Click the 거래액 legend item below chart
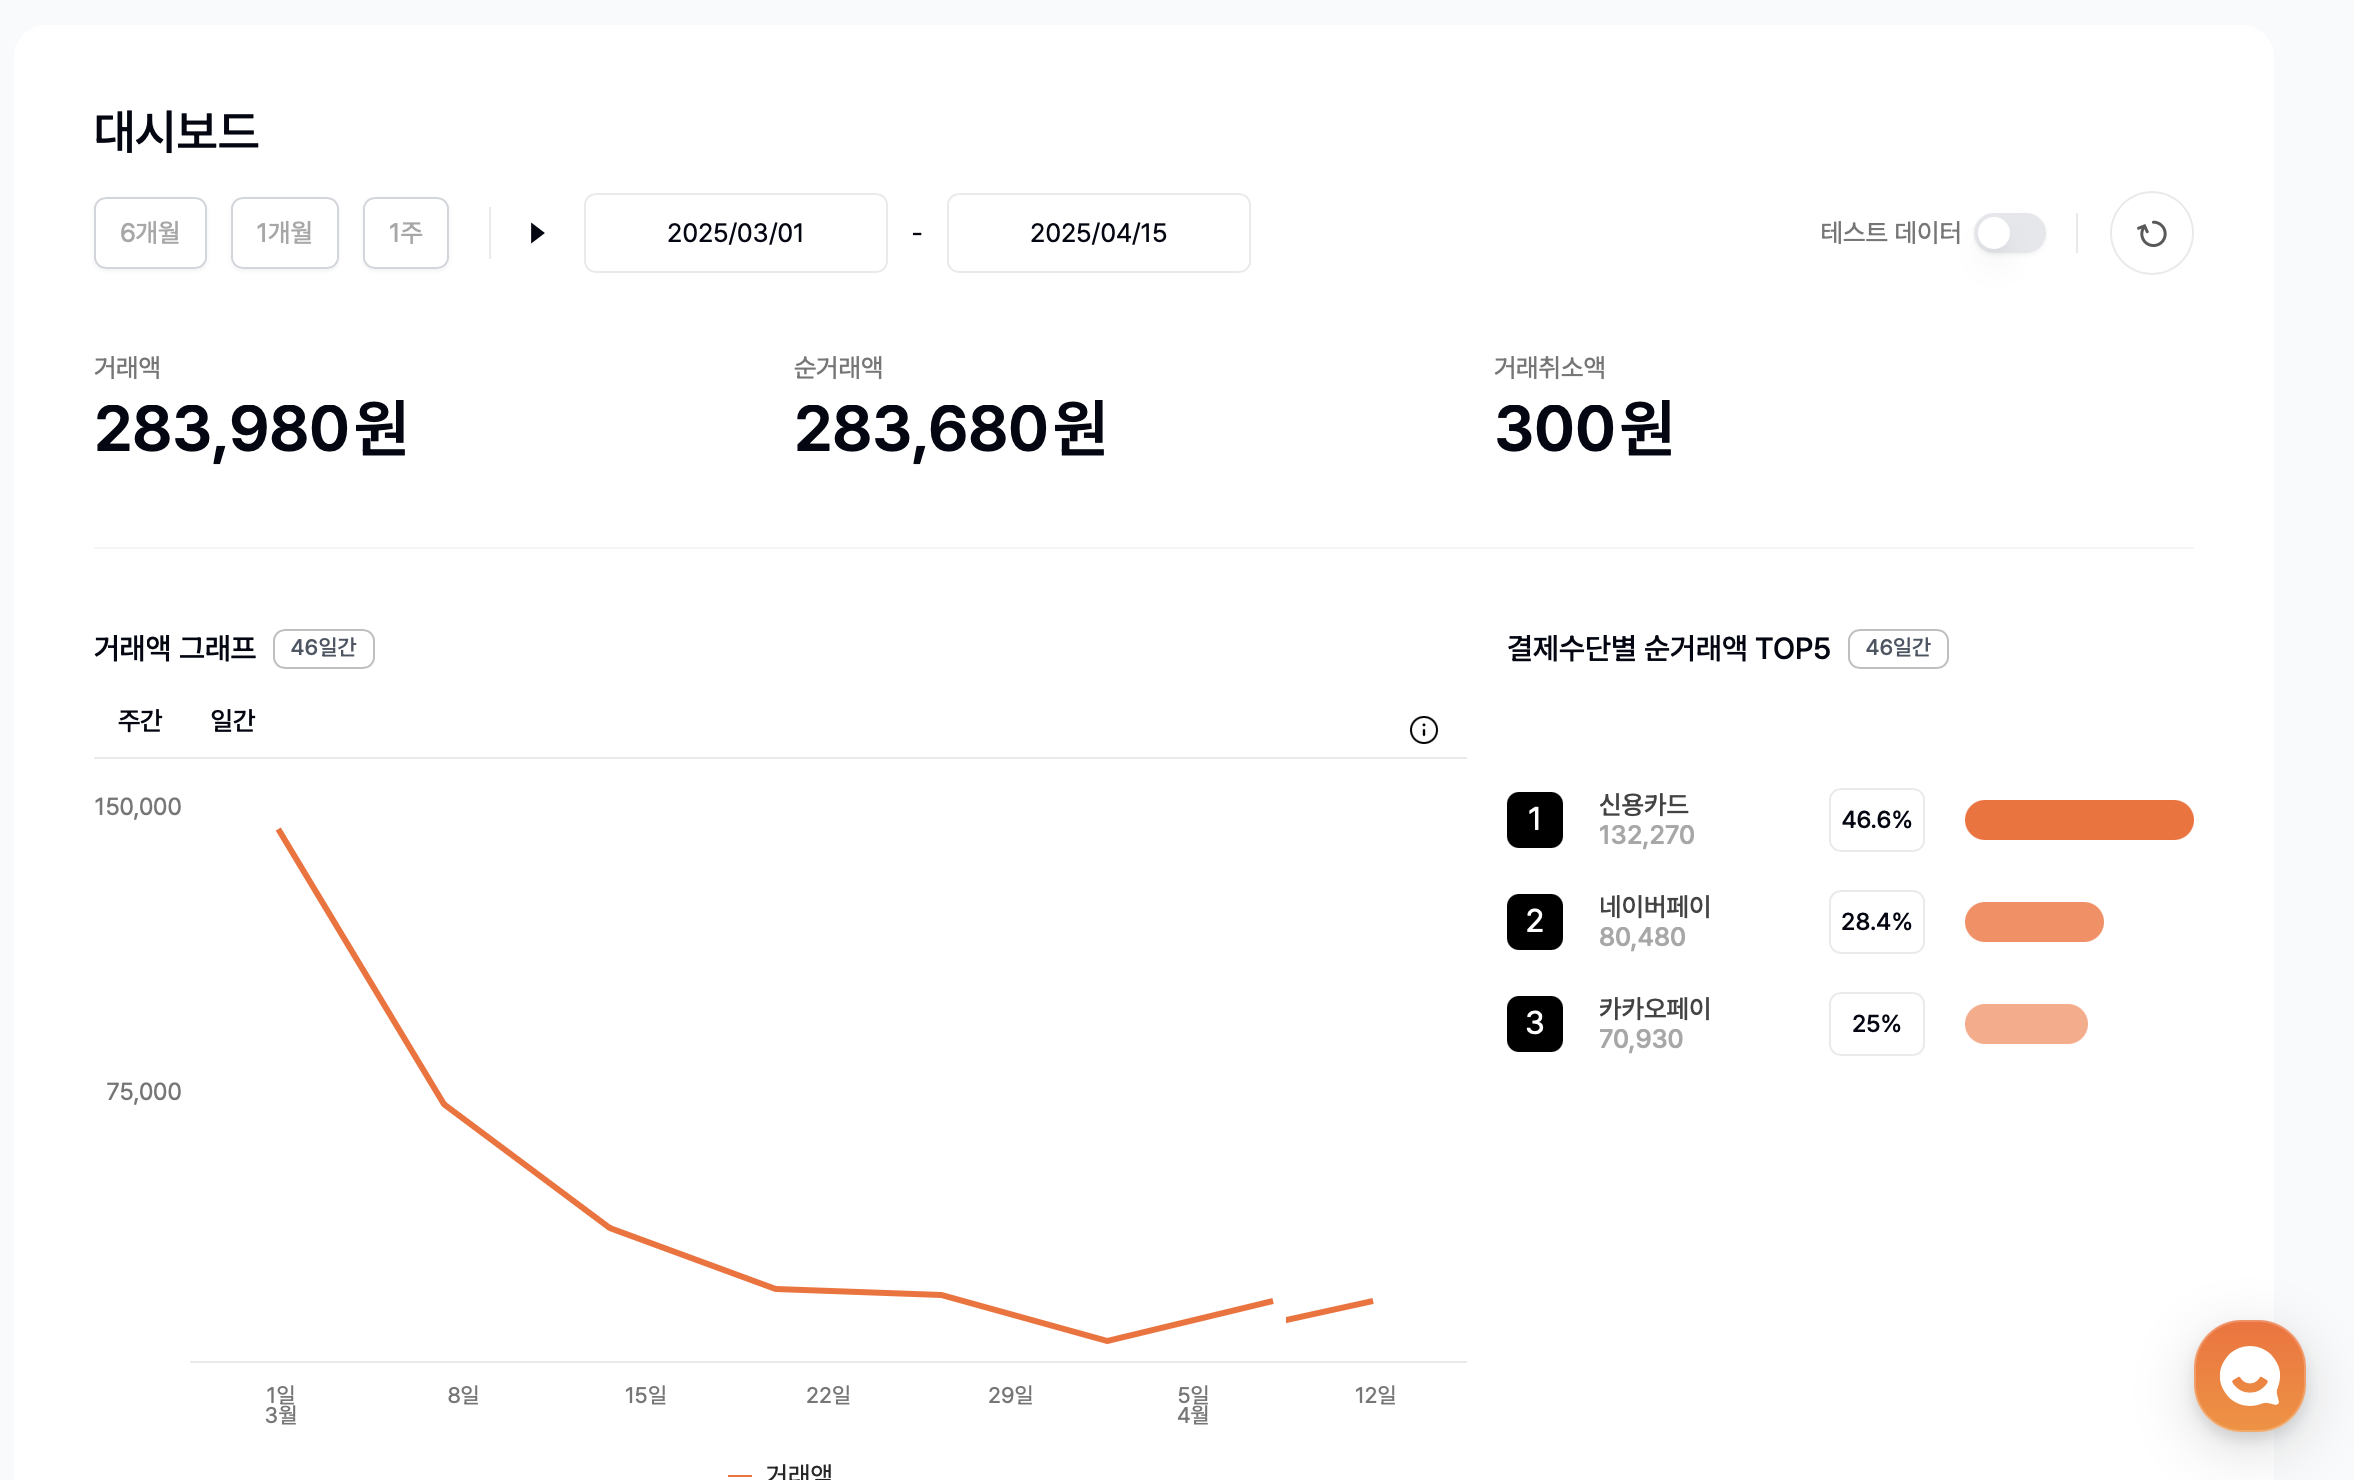Image resolution: width=2354 pixels, height=1480 pixels. coord(797,1472)
